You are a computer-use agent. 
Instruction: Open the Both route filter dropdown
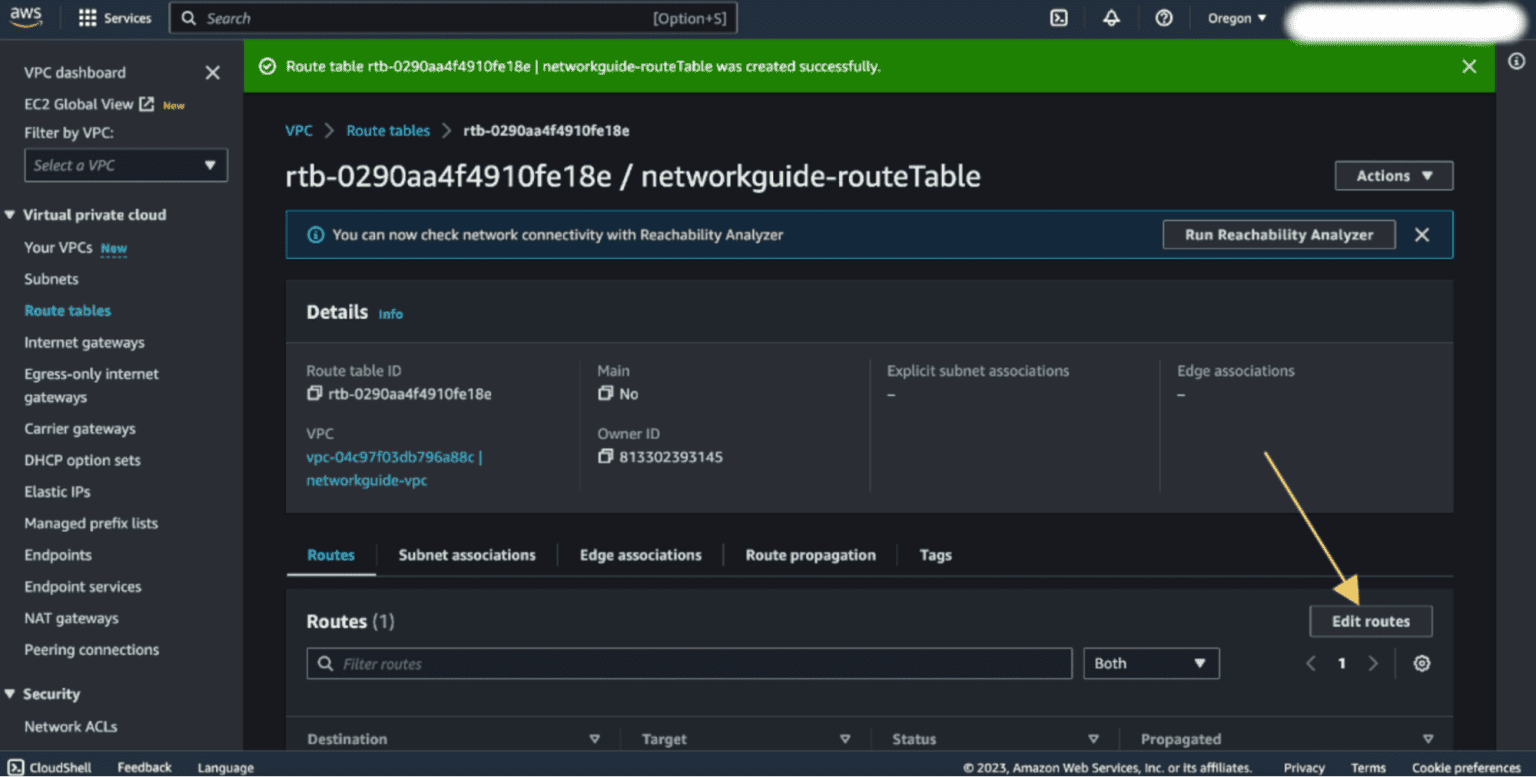point(1150,664)
